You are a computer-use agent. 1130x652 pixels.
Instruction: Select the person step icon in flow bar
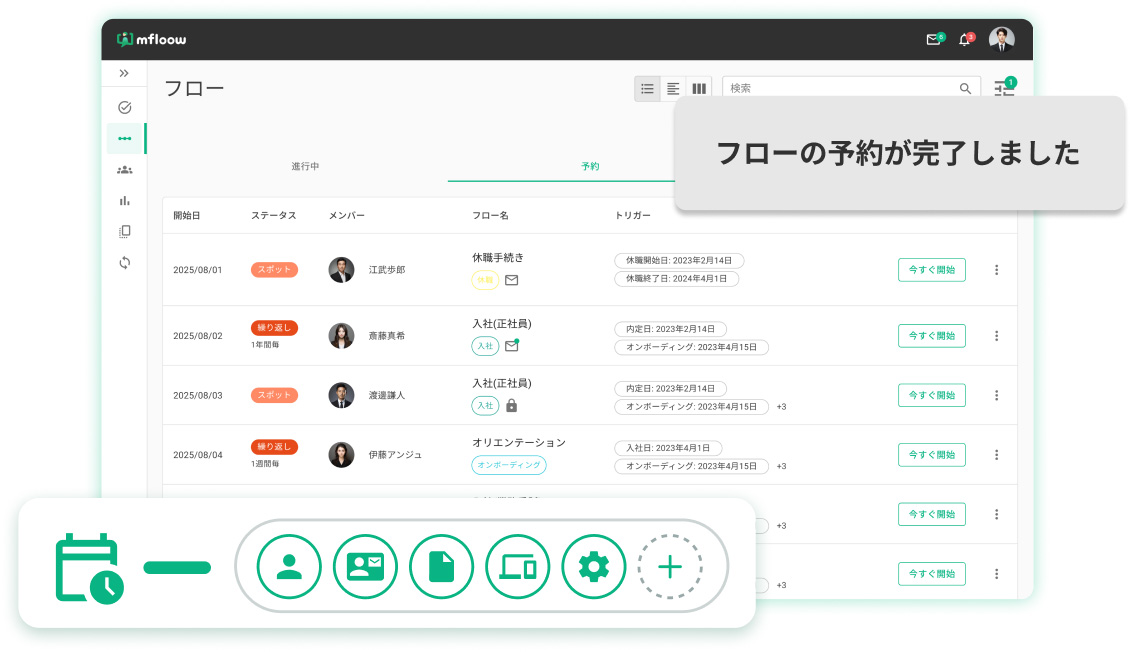coord(289,566)
